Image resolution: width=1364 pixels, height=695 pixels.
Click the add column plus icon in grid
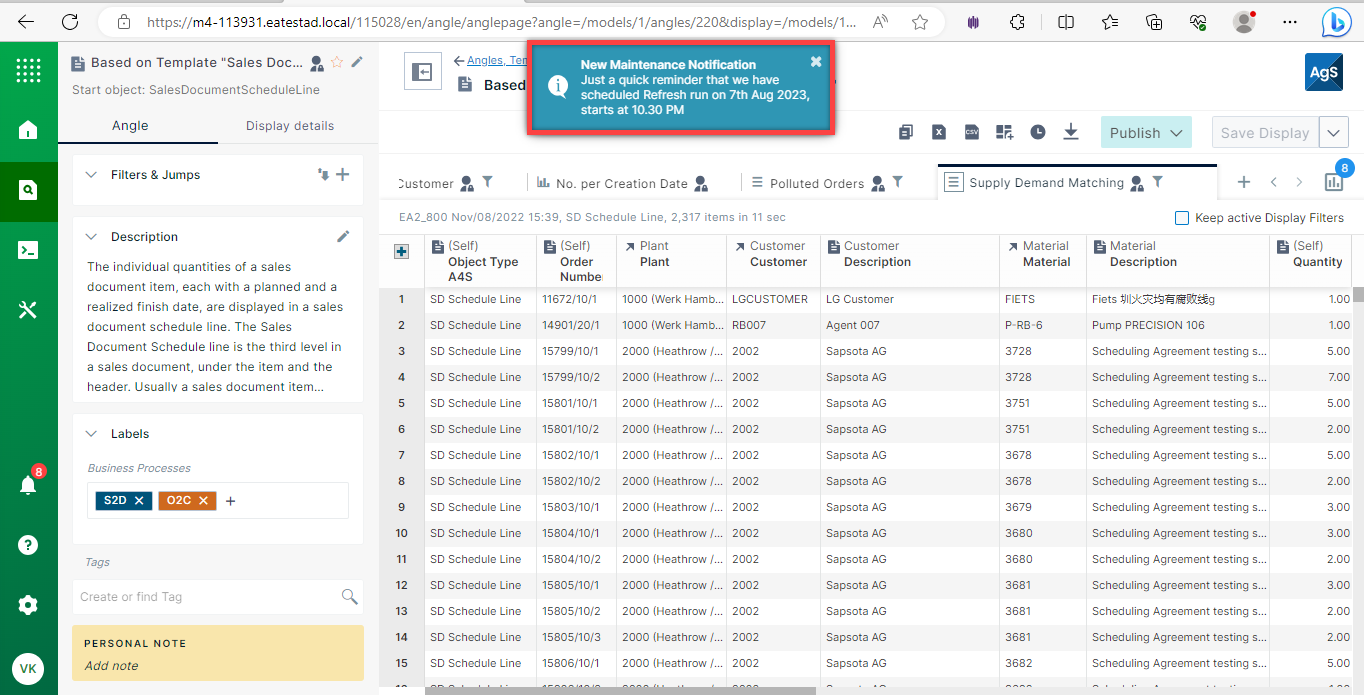pos(401,252)
